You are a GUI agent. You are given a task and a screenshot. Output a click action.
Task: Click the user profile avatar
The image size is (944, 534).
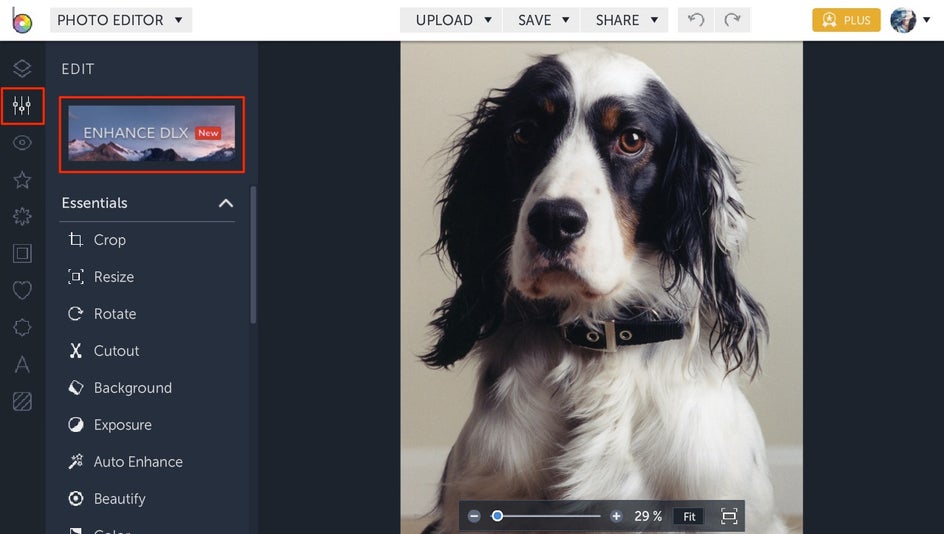903,20
